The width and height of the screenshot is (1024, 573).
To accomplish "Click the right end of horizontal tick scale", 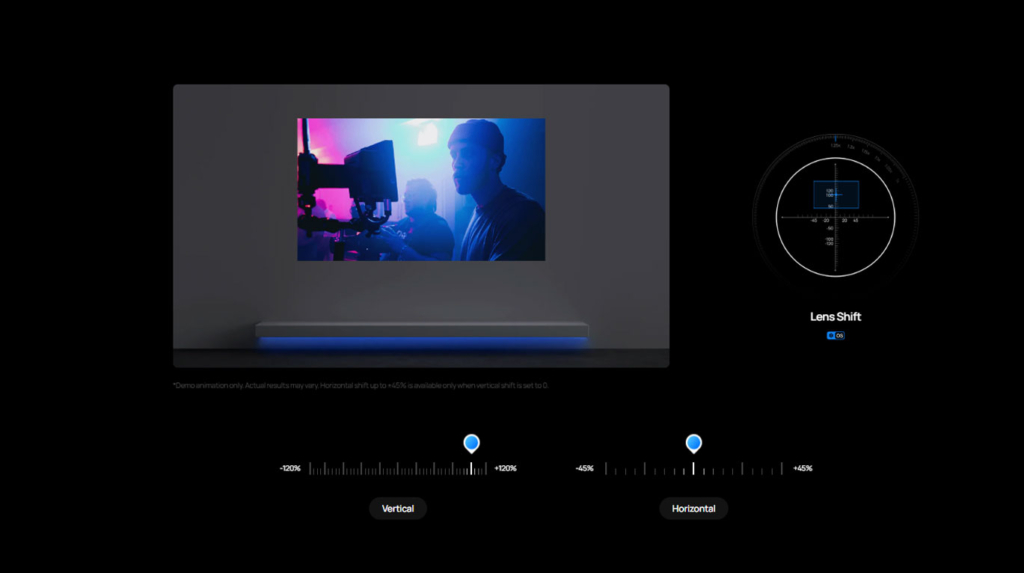I will pyautogui.click(x=782, y=468).
